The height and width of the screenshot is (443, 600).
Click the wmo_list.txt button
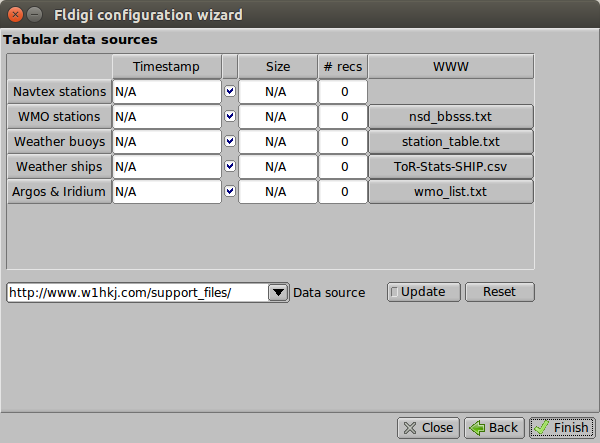[450, 192]
